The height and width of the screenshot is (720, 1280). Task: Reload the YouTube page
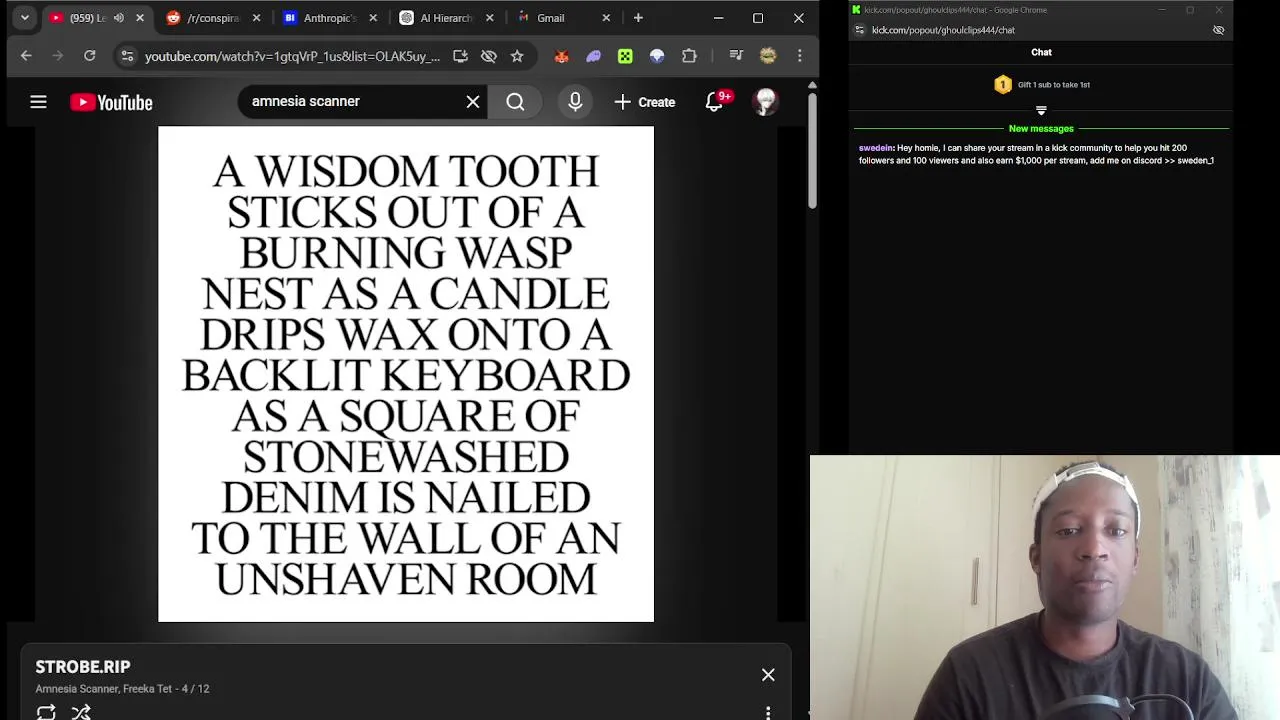click(89, 56)
